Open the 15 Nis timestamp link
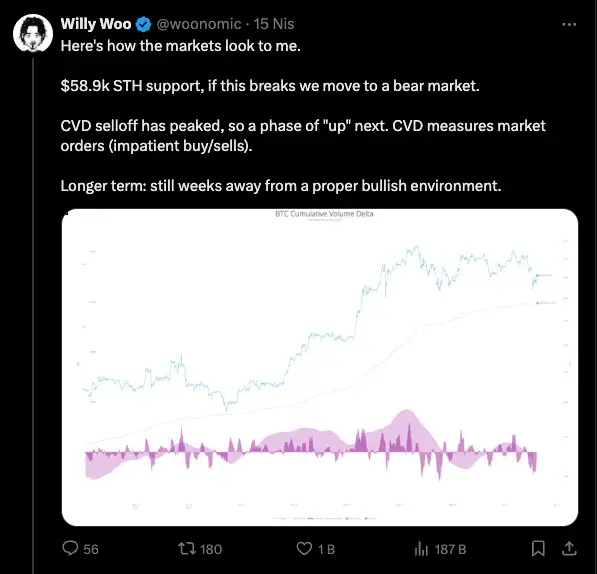The height and width of the screenshot is (574, 597). tap(274, 24)
